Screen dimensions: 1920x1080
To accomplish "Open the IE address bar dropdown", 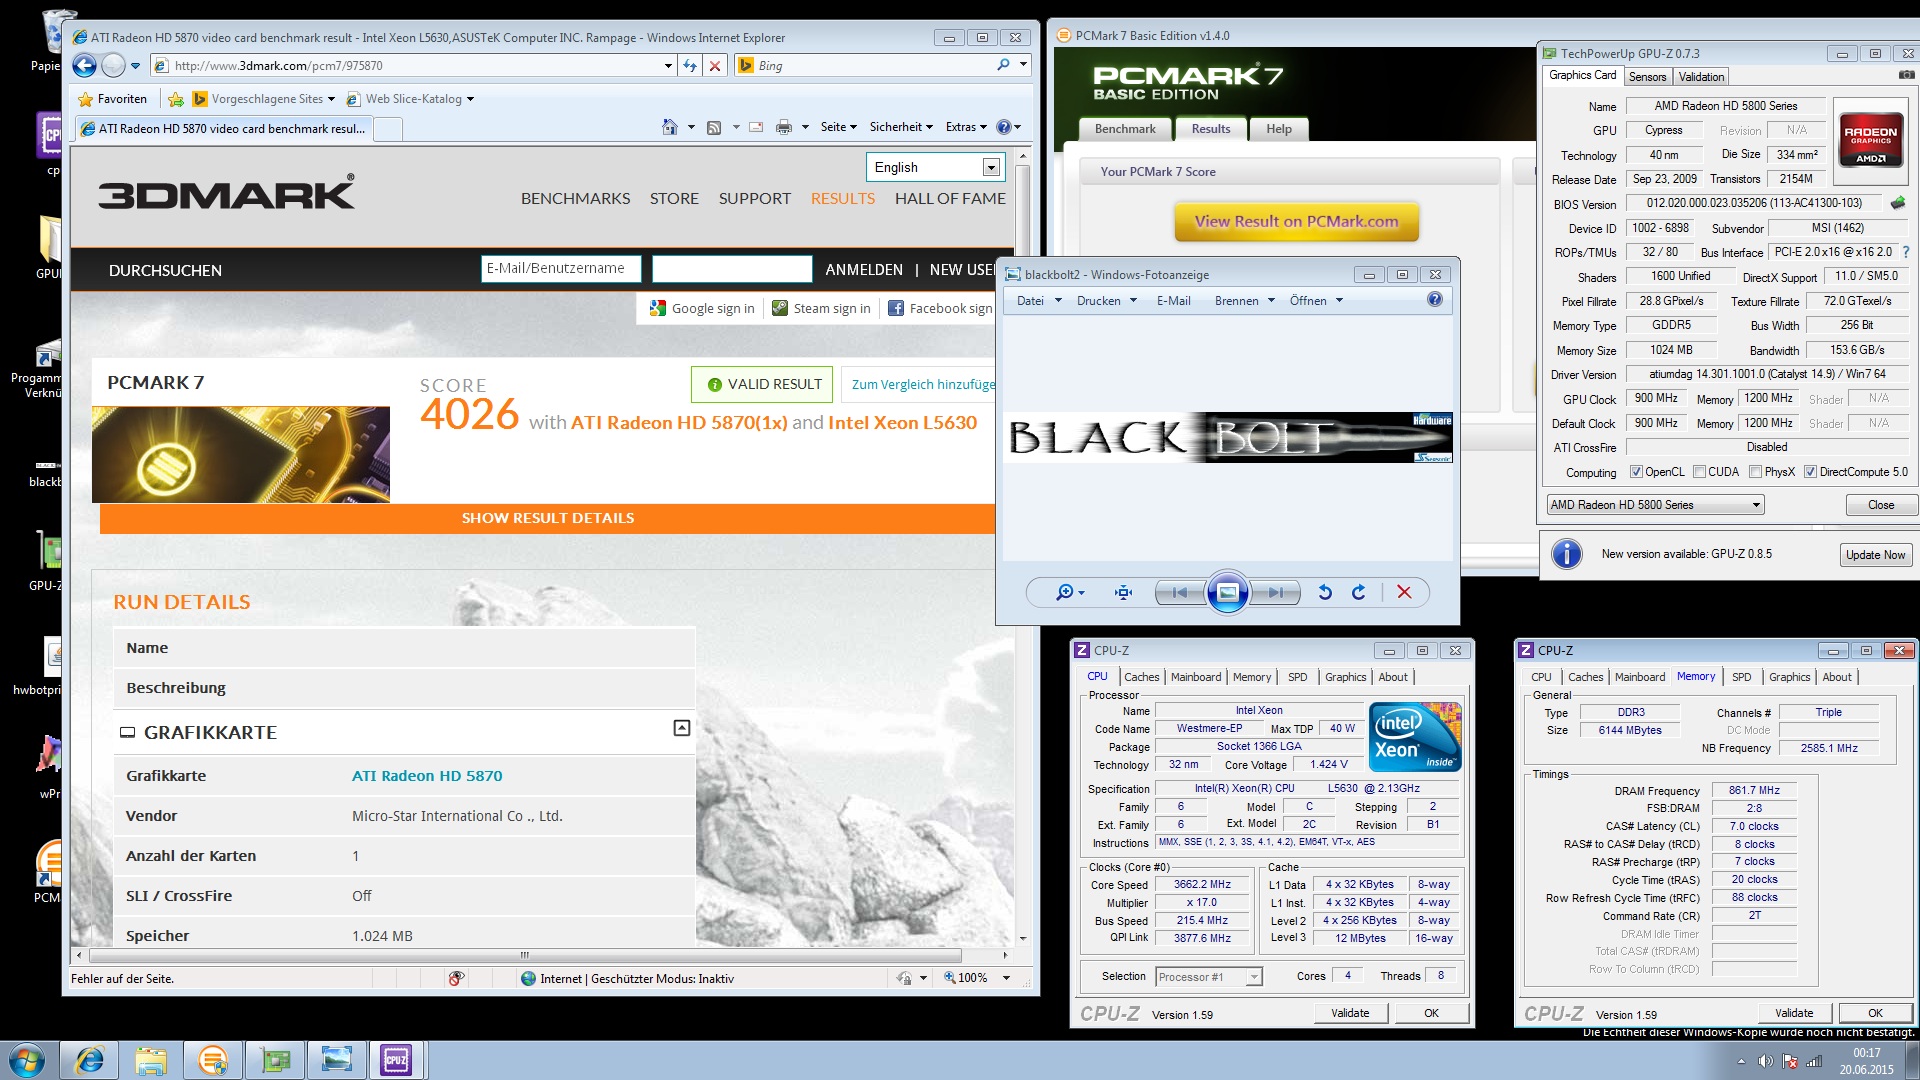I will coord(668,66).
